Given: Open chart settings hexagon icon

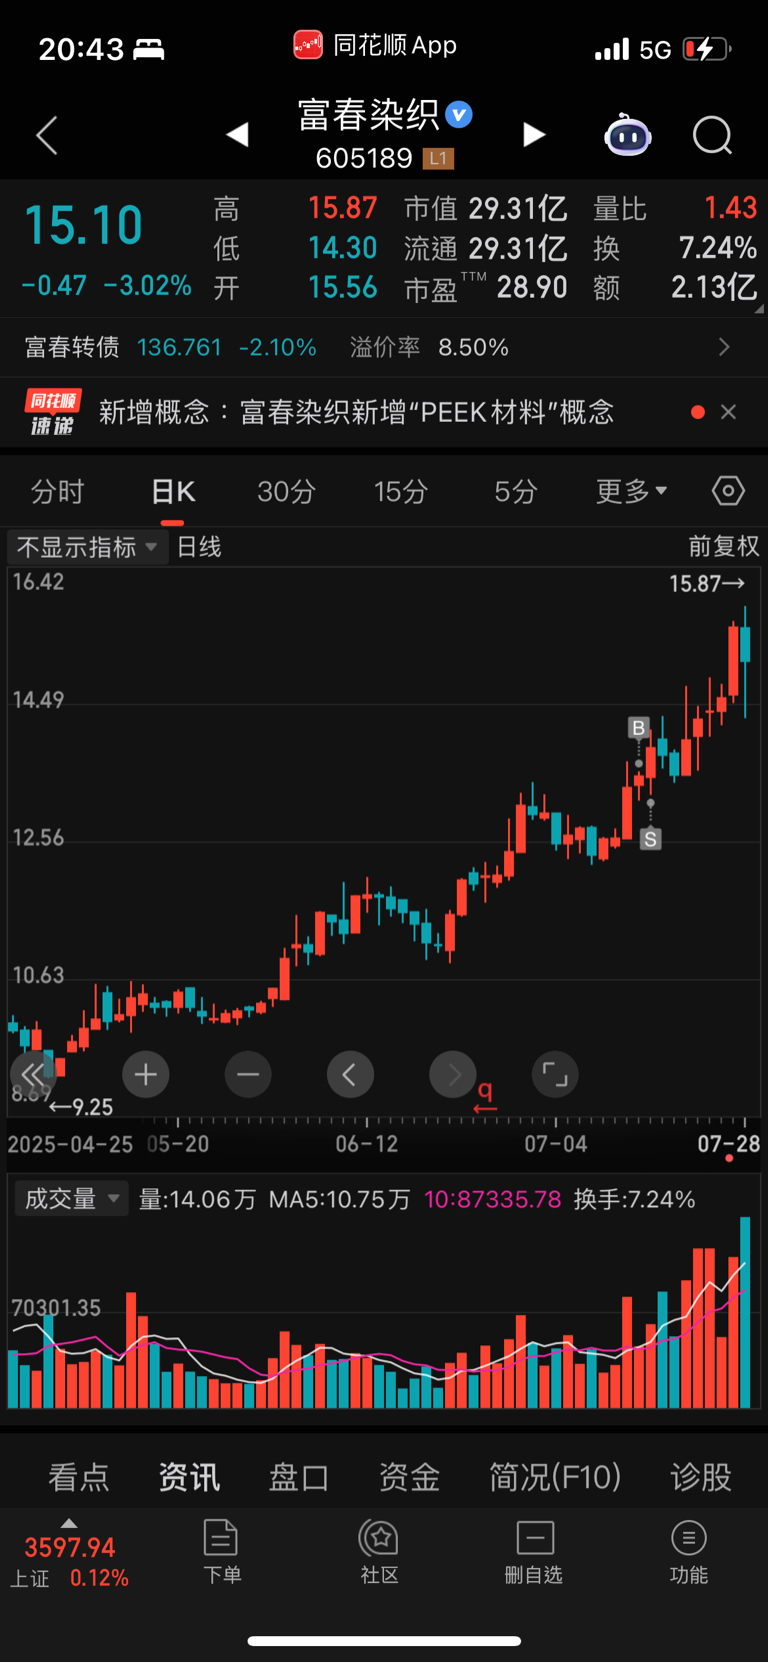Looking at the screenshot, I should tap(728, 491).
